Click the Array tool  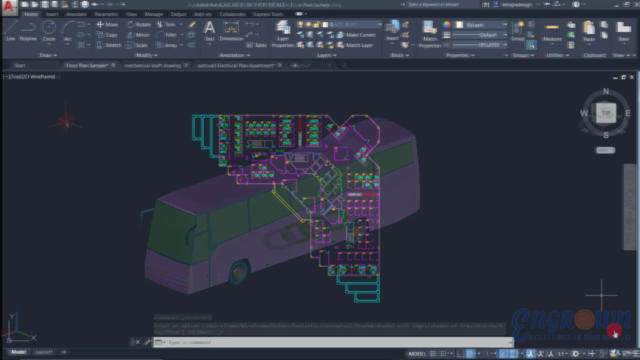tap(167, 45)
